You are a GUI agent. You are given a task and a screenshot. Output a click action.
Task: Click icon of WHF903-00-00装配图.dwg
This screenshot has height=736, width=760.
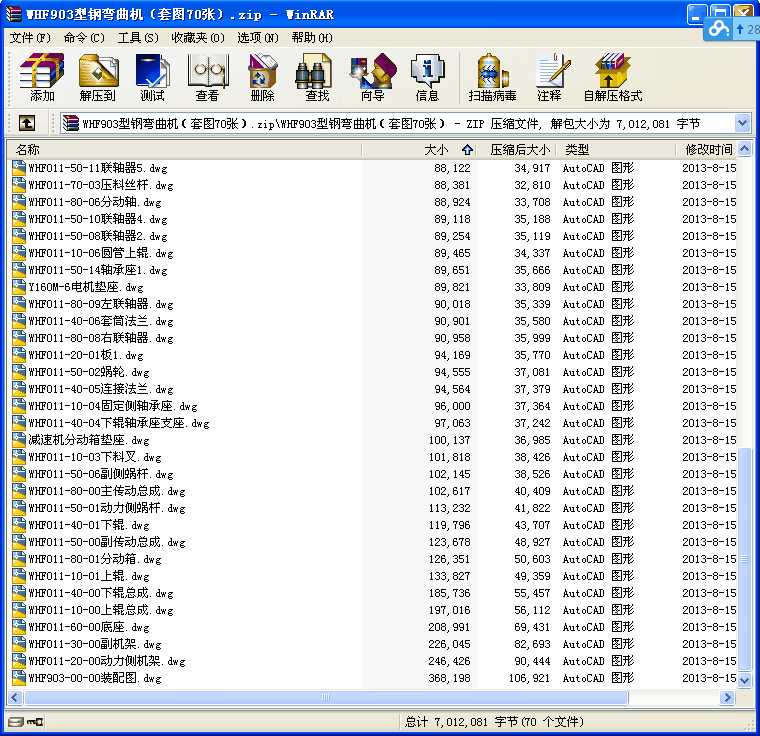[19, 677]
